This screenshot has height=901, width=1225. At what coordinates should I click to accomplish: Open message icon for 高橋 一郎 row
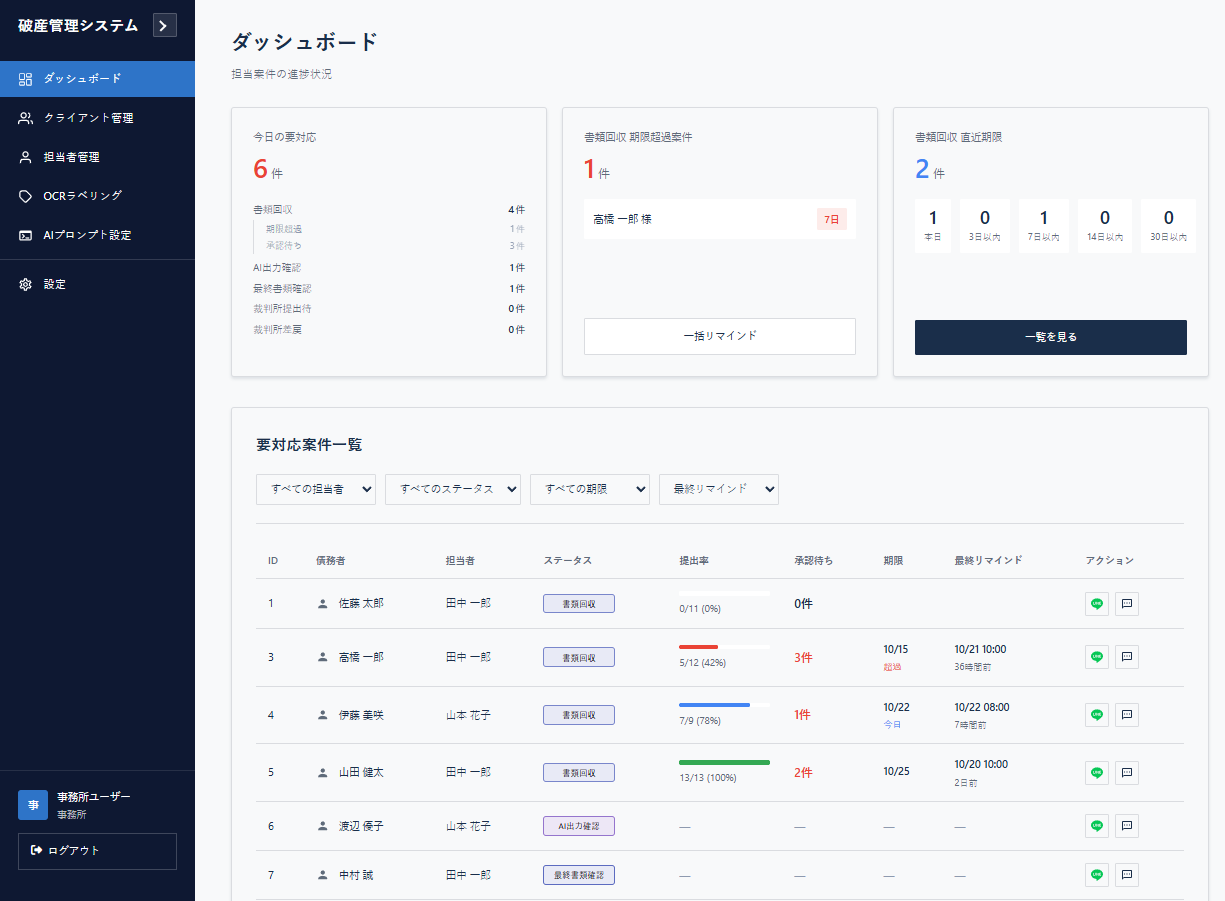pyautogui.click(x=1127, y=657)
